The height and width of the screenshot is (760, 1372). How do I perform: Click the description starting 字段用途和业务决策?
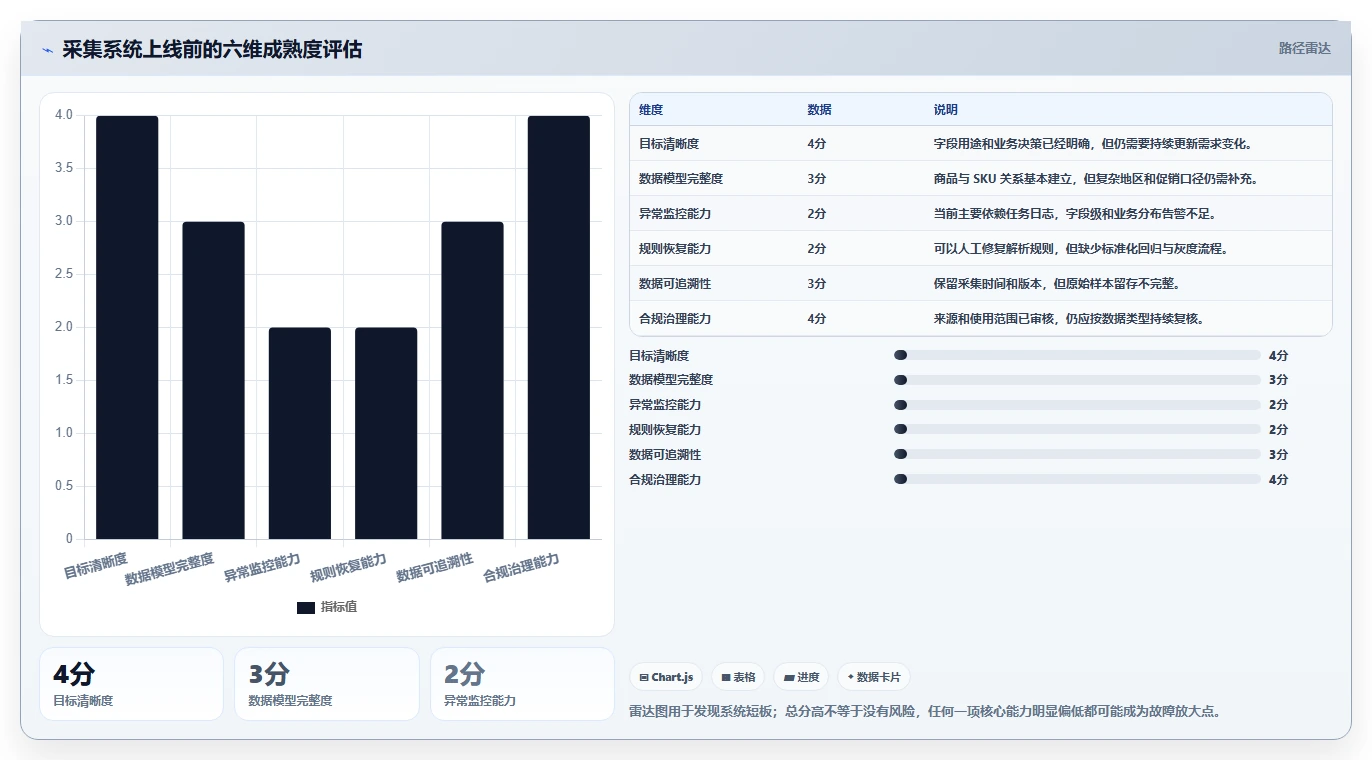(x=1093, y=143)
